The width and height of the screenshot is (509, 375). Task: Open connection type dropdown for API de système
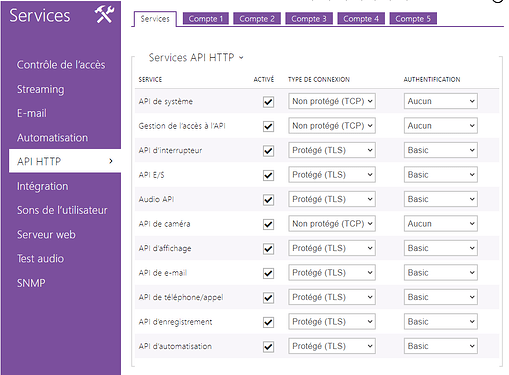tap(332, 101)
